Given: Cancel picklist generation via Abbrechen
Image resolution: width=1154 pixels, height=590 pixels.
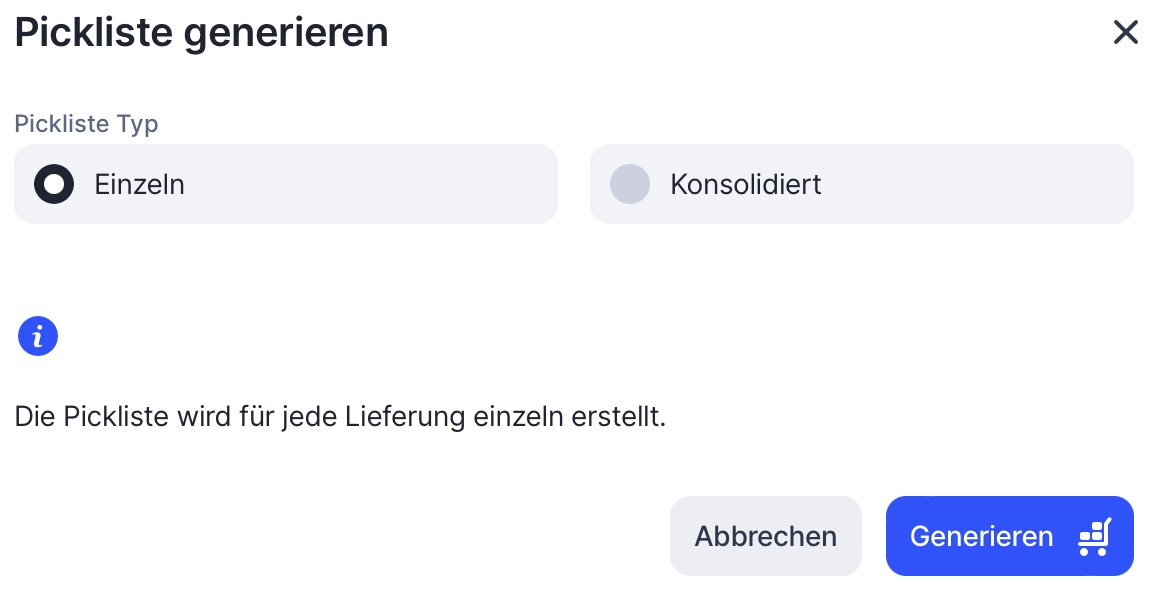Looking at the screenshot, I should [765, 536].
